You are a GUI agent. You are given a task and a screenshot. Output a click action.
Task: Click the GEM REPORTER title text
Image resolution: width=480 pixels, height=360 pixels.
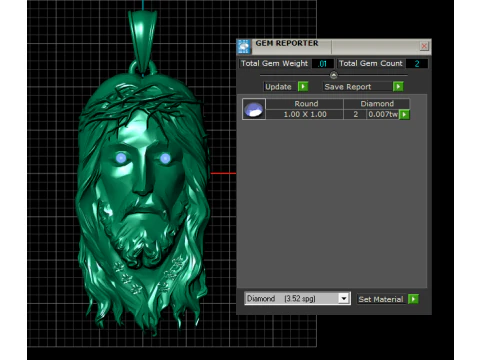[287, 43]
